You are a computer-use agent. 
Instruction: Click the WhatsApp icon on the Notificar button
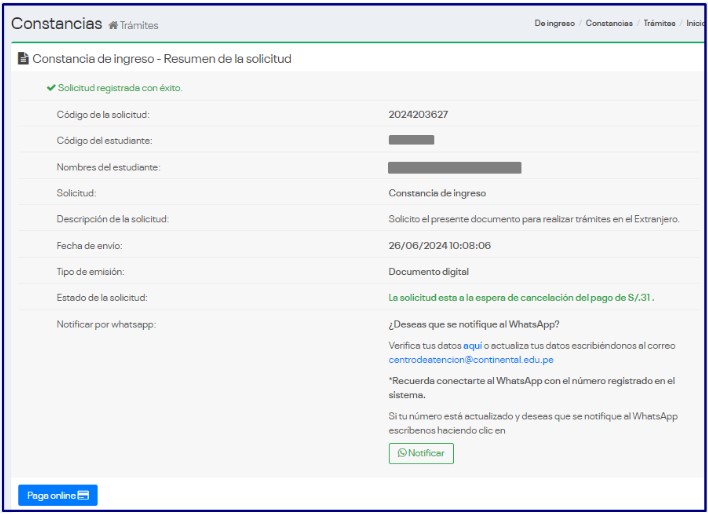(x=402, y=453)
